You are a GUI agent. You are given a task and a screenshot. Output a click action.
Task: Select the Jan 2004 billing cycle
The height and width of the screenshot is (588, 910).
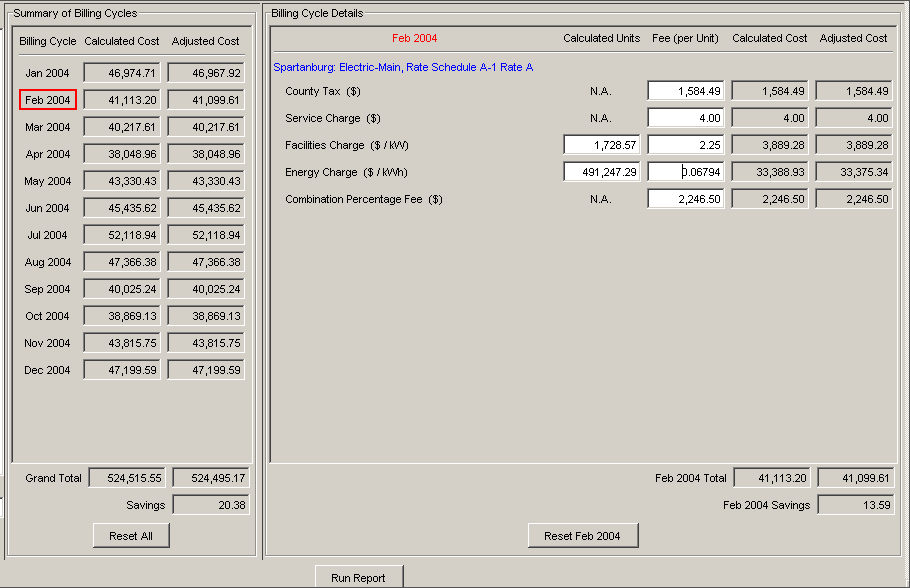(x=48, y=73)
